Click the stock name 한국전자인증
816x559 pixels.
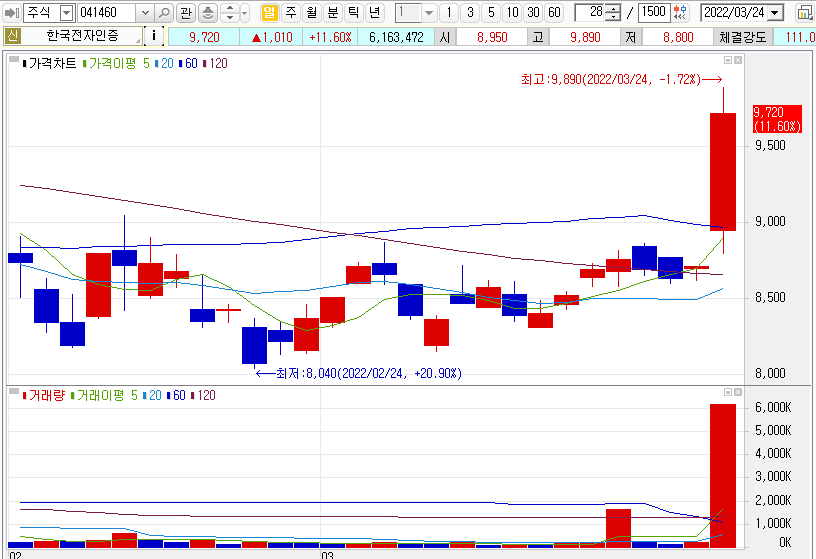82,36
